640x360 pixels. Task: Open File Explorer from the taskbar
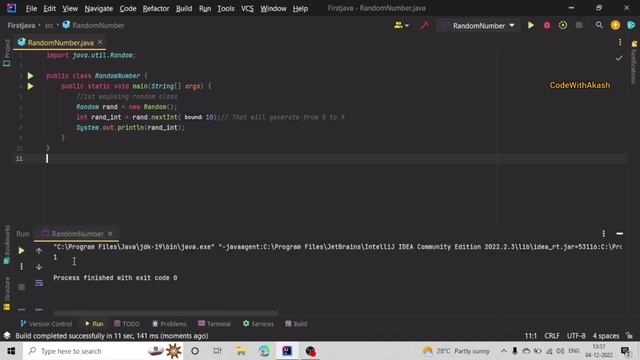(x=241, y=351)
